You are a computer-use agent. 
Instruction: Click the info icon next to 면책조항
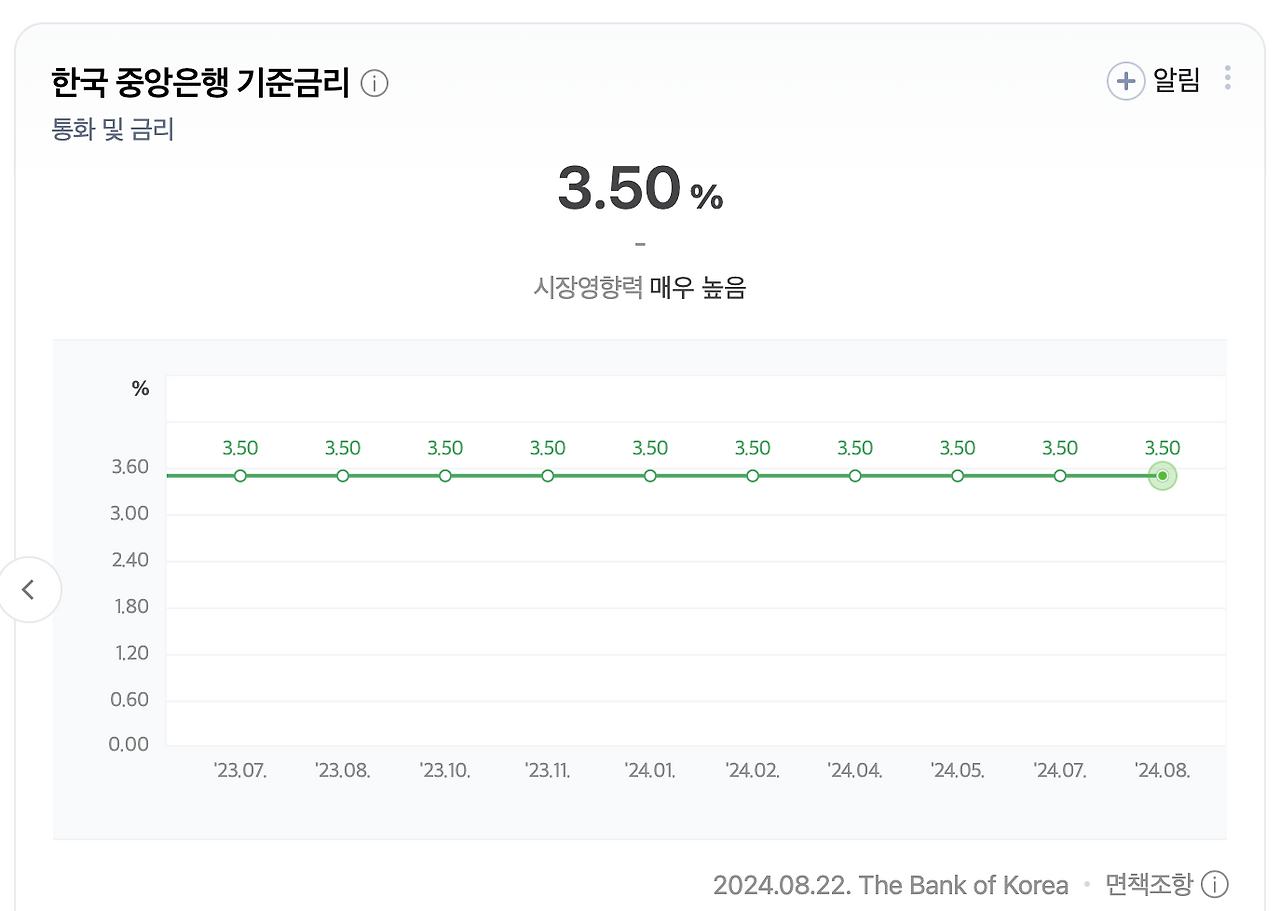point(1216,885)
